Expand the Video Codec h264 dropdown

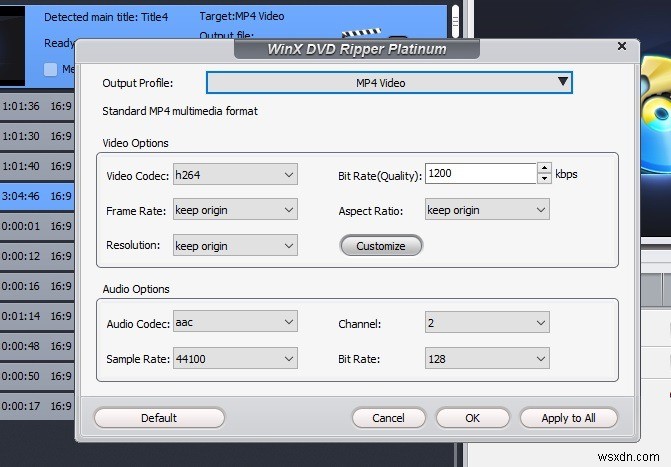[x=235, y=174]
